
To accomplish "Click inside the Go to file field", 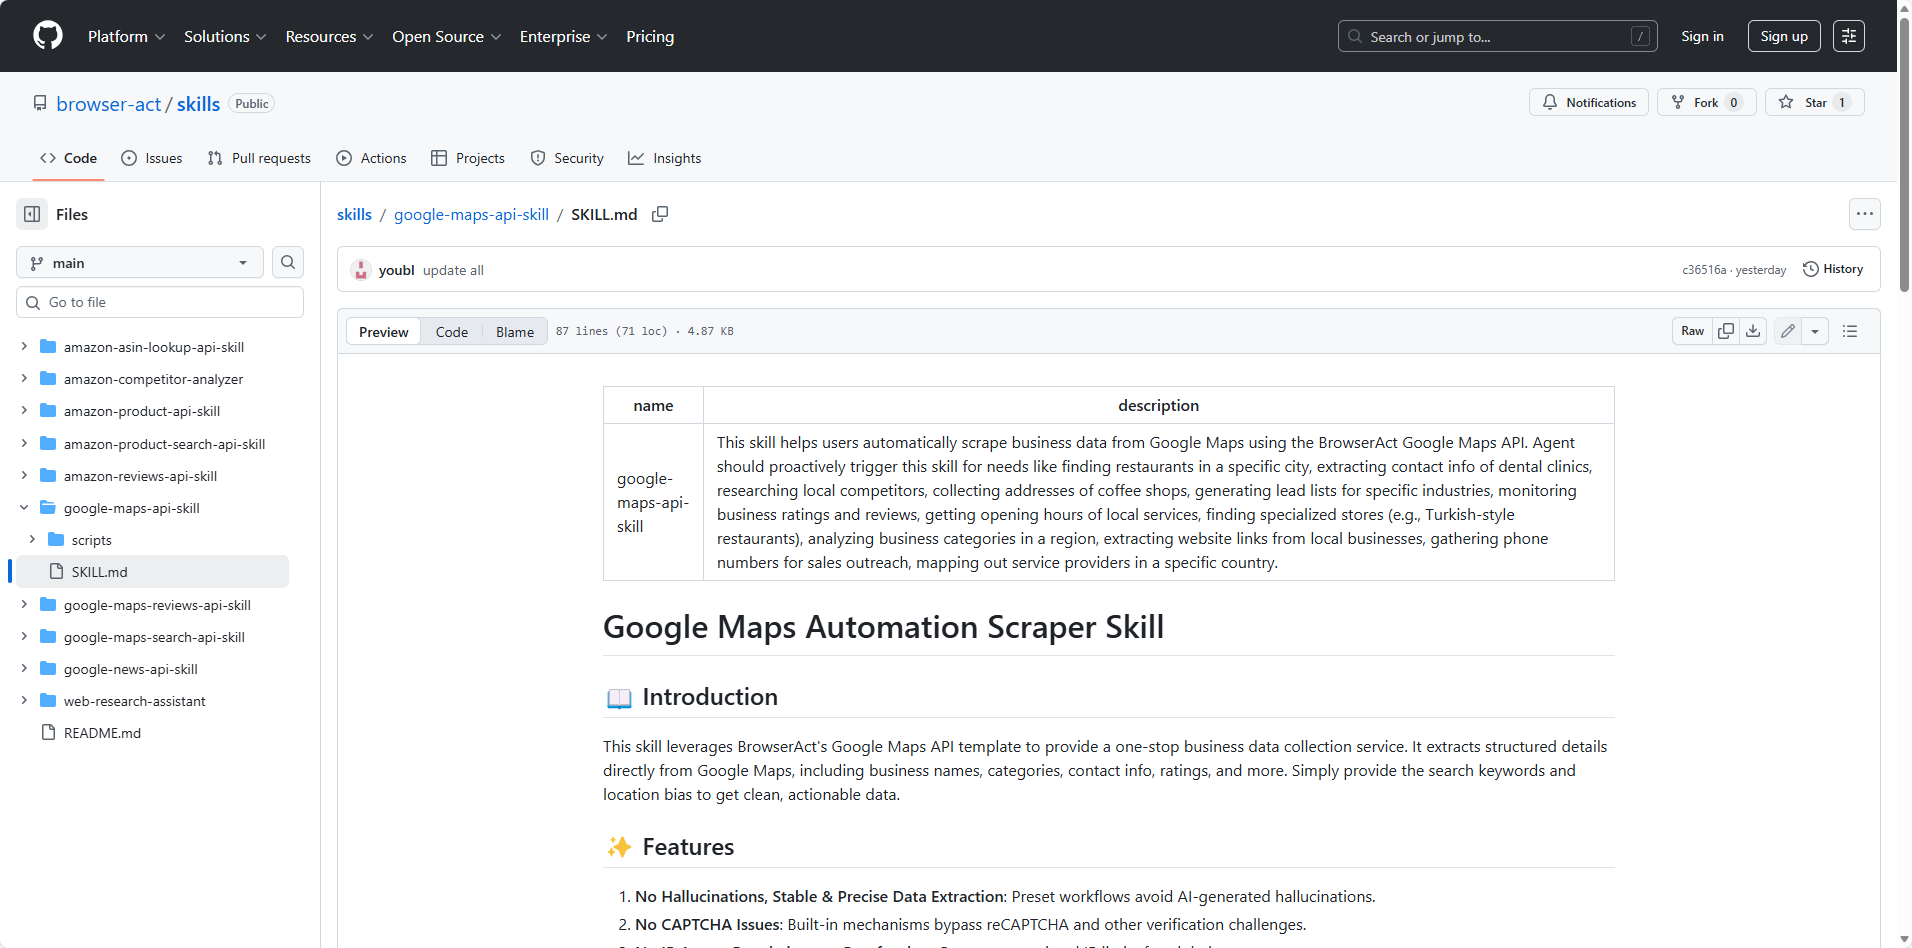I will point(160,301).
